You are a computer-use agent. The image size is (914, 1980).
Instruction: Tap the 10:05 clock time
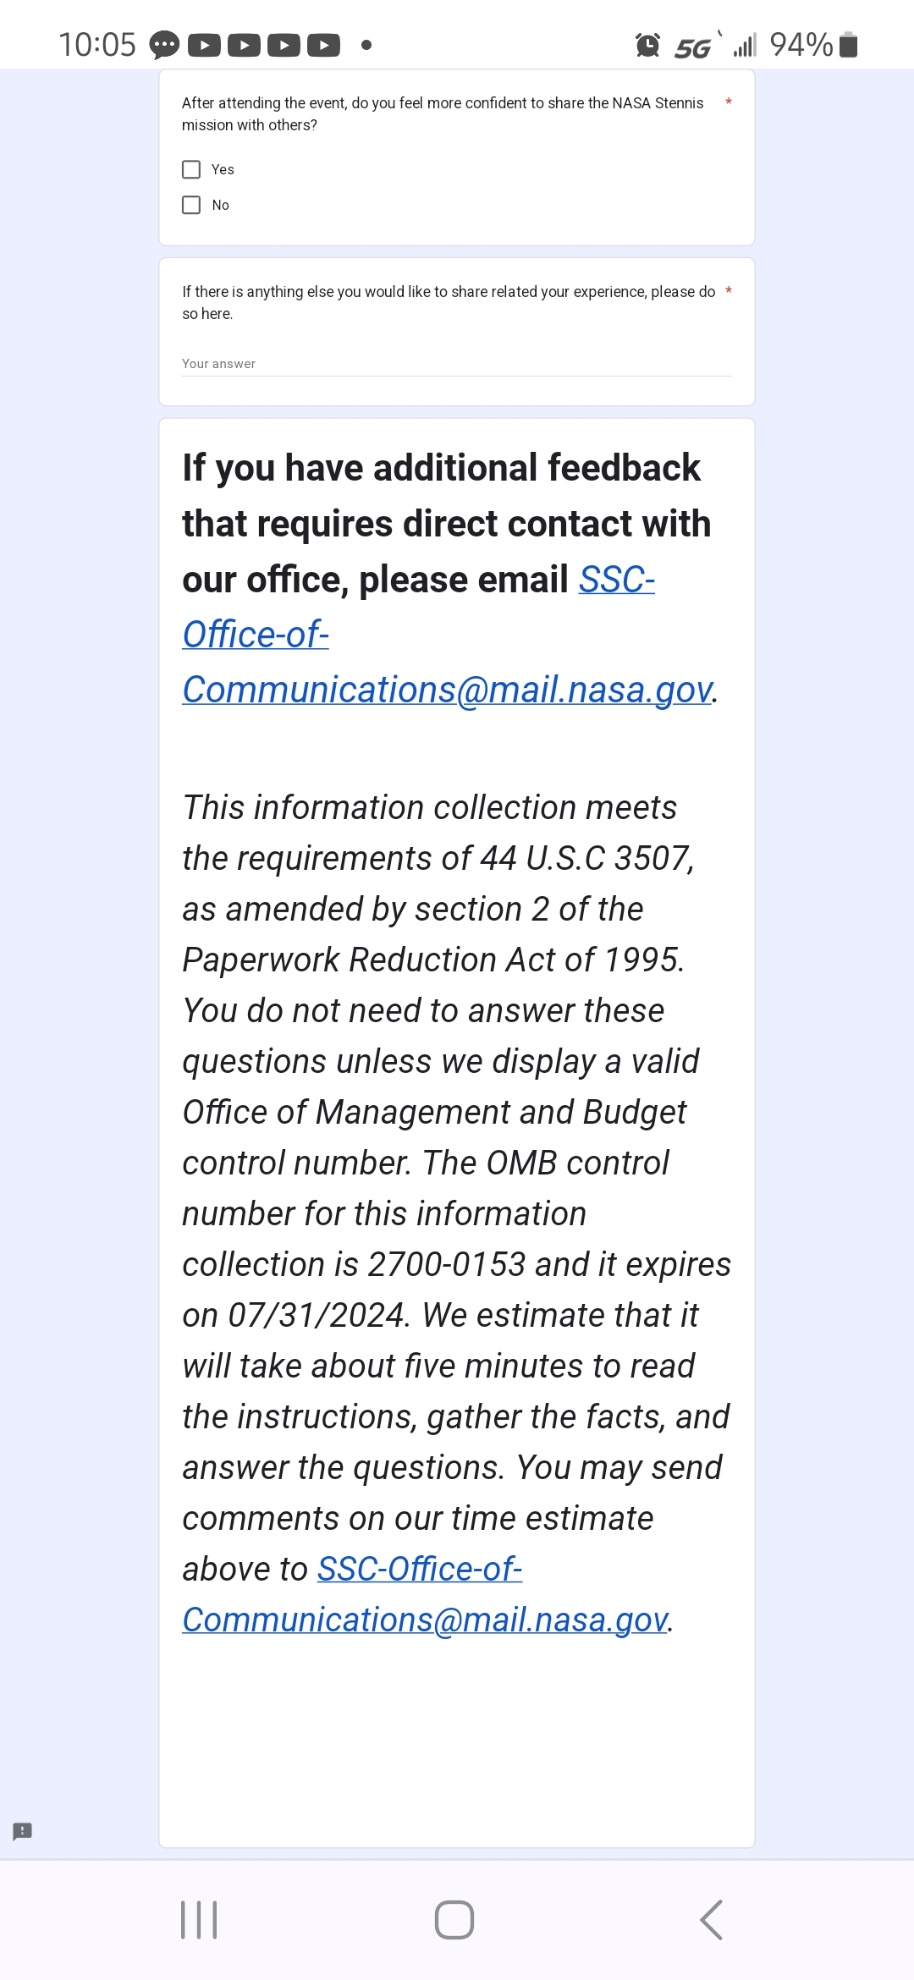pos(97,45)
